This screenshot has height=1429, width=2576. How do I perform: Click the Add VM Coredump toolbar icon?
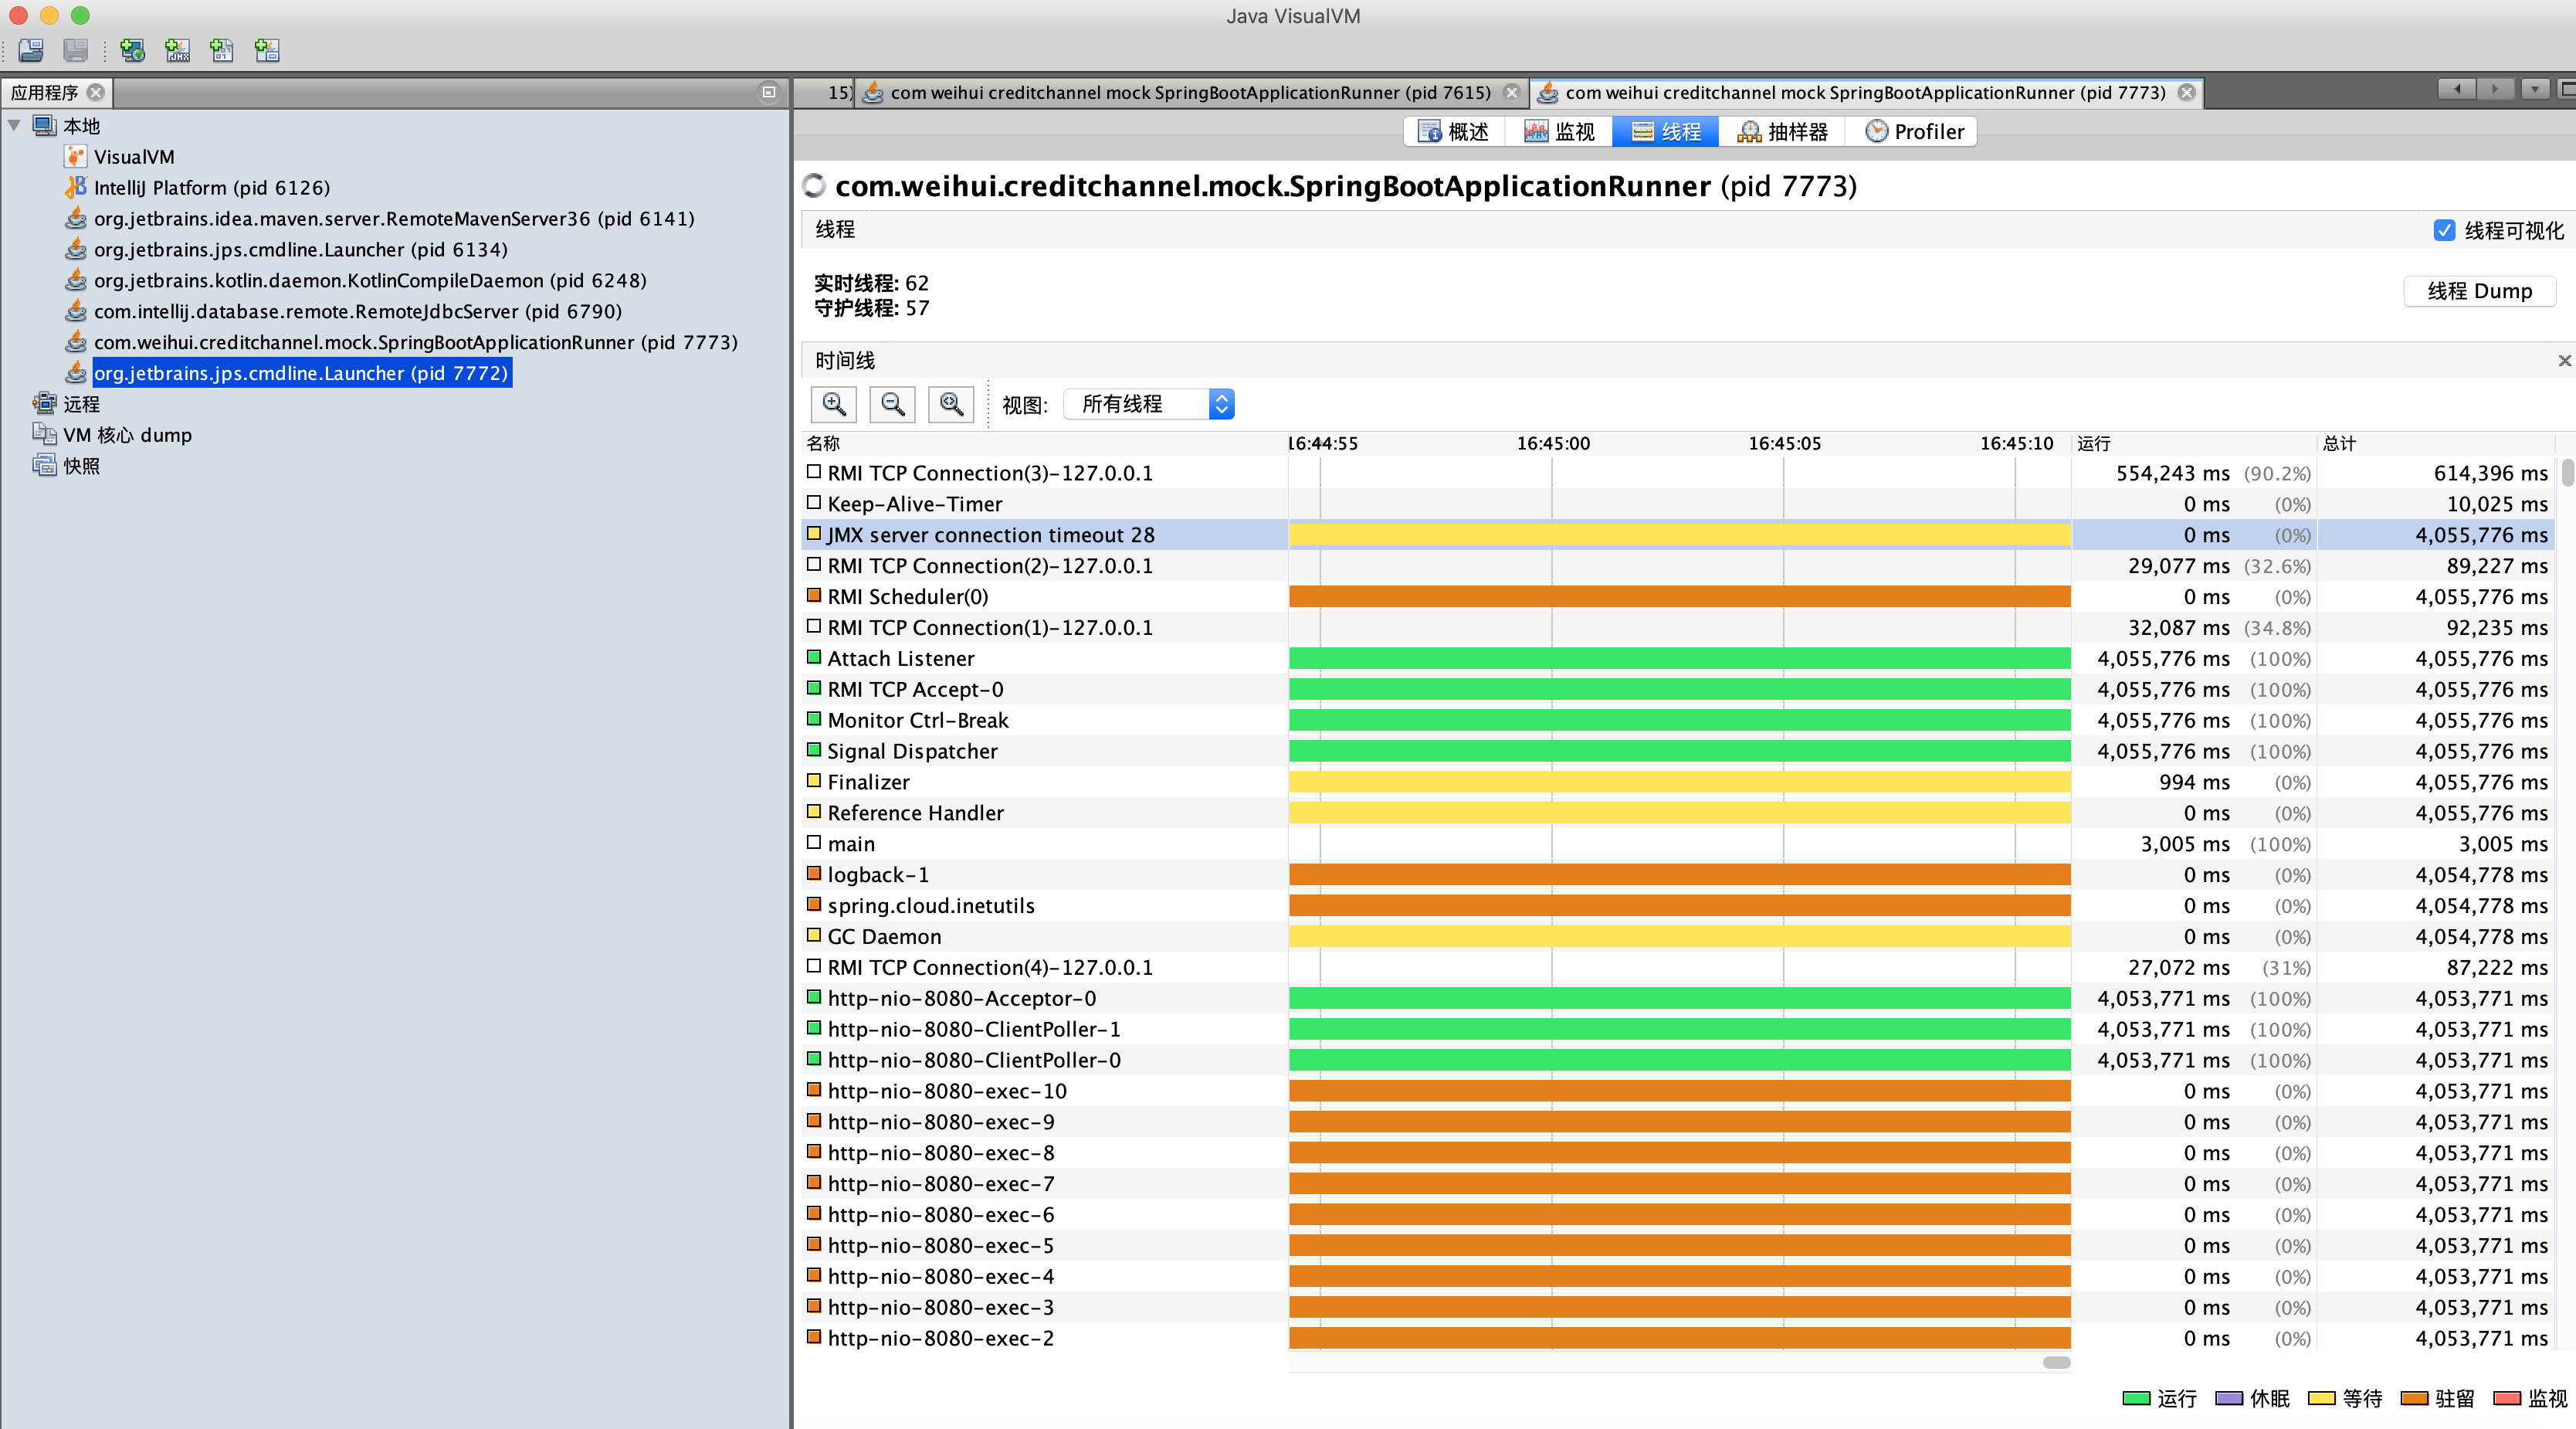click(222, 50)
